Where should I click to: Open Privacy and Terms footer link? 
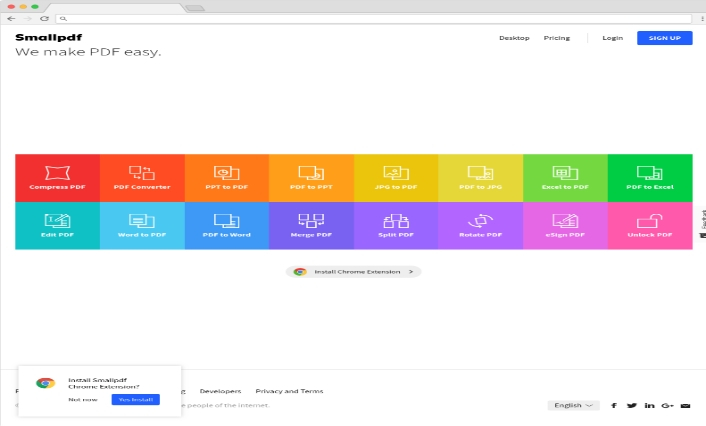pyautogui.click(x=289, y=391)
